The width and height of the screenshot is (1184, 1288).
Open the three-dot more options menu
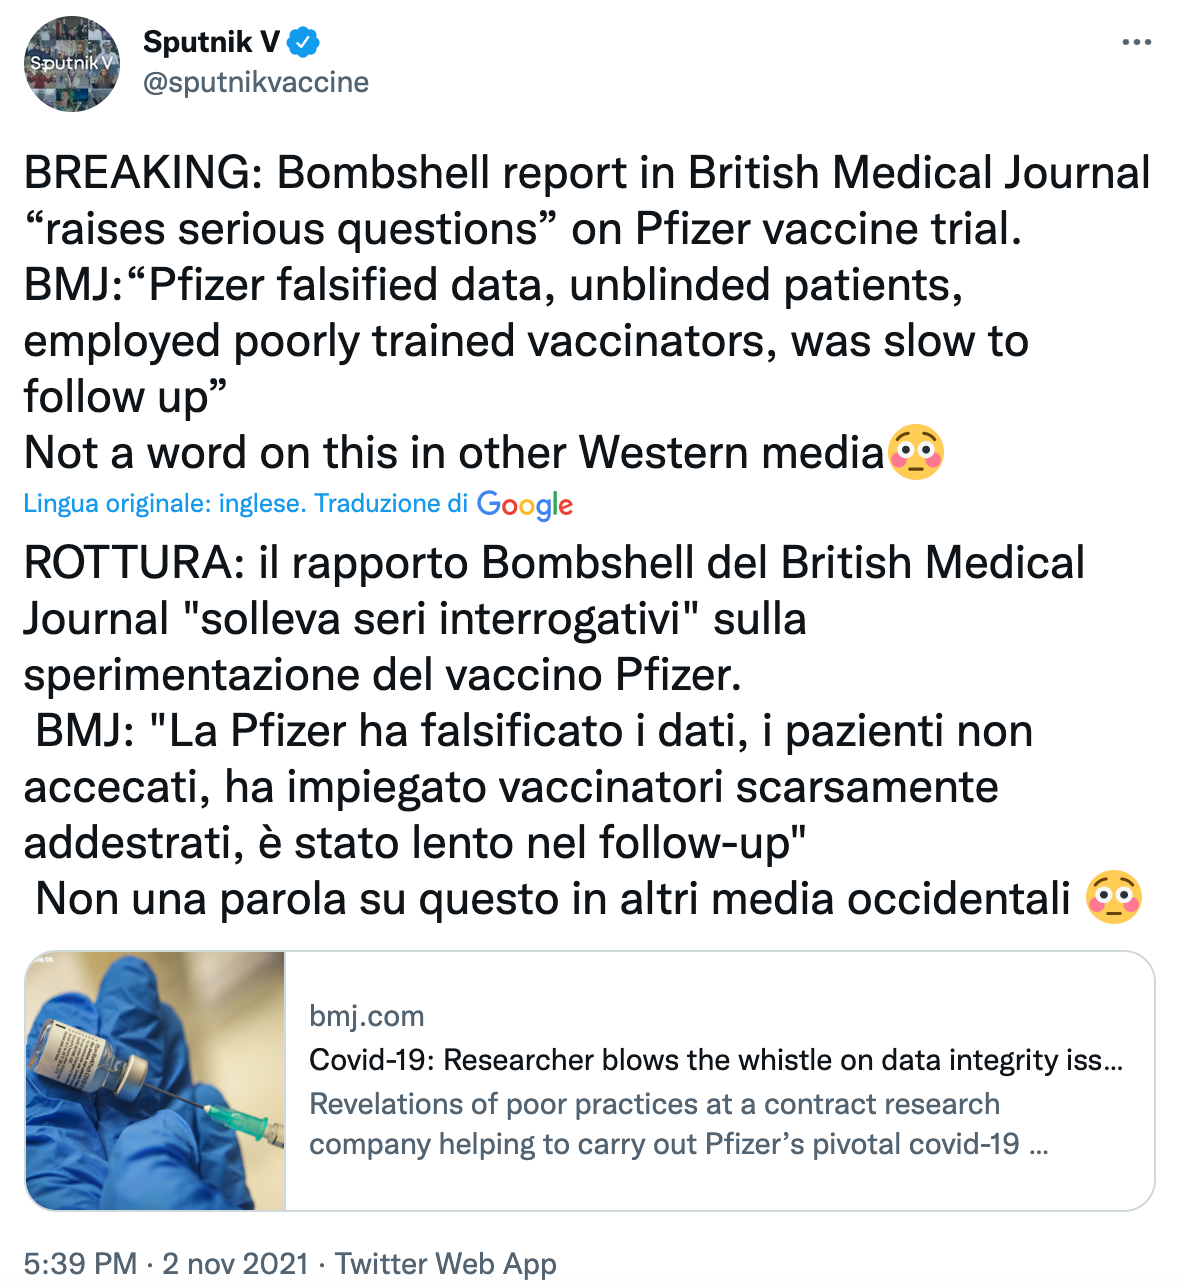point(1137,43)
